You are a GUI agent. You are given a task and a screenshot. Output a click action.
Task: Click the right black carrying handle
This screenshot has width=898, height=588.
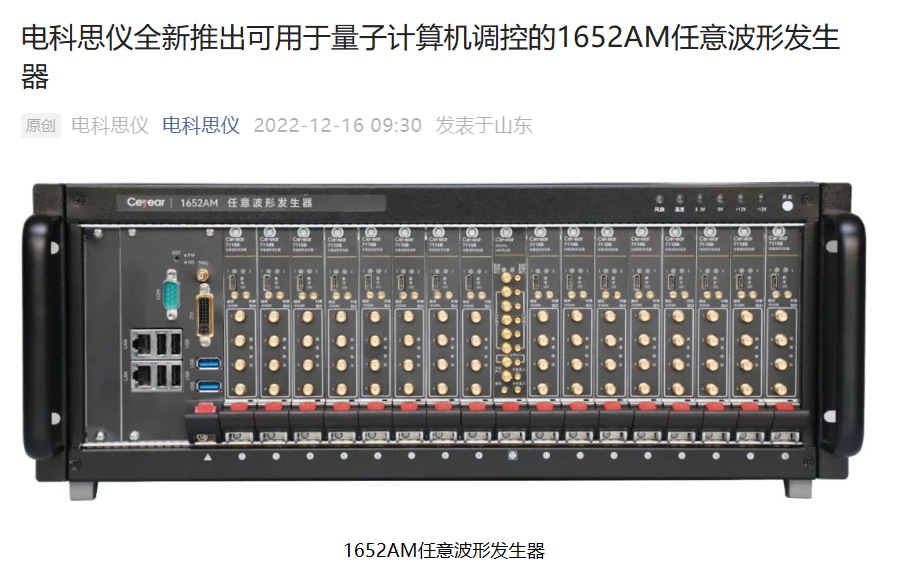(x=845, y=335)
